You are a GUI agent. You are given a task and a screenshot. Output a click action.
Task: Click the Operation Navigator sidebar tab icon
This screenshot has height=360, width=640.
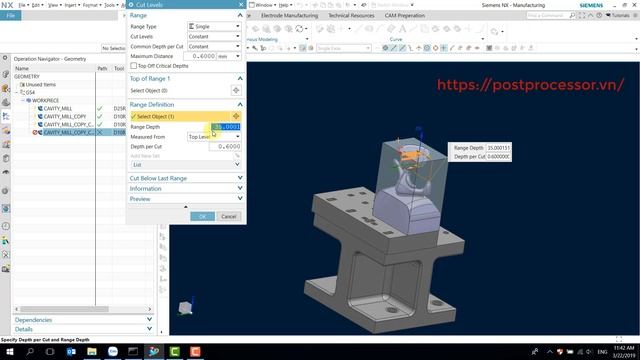pyautogui.click(x=6, y=116)
